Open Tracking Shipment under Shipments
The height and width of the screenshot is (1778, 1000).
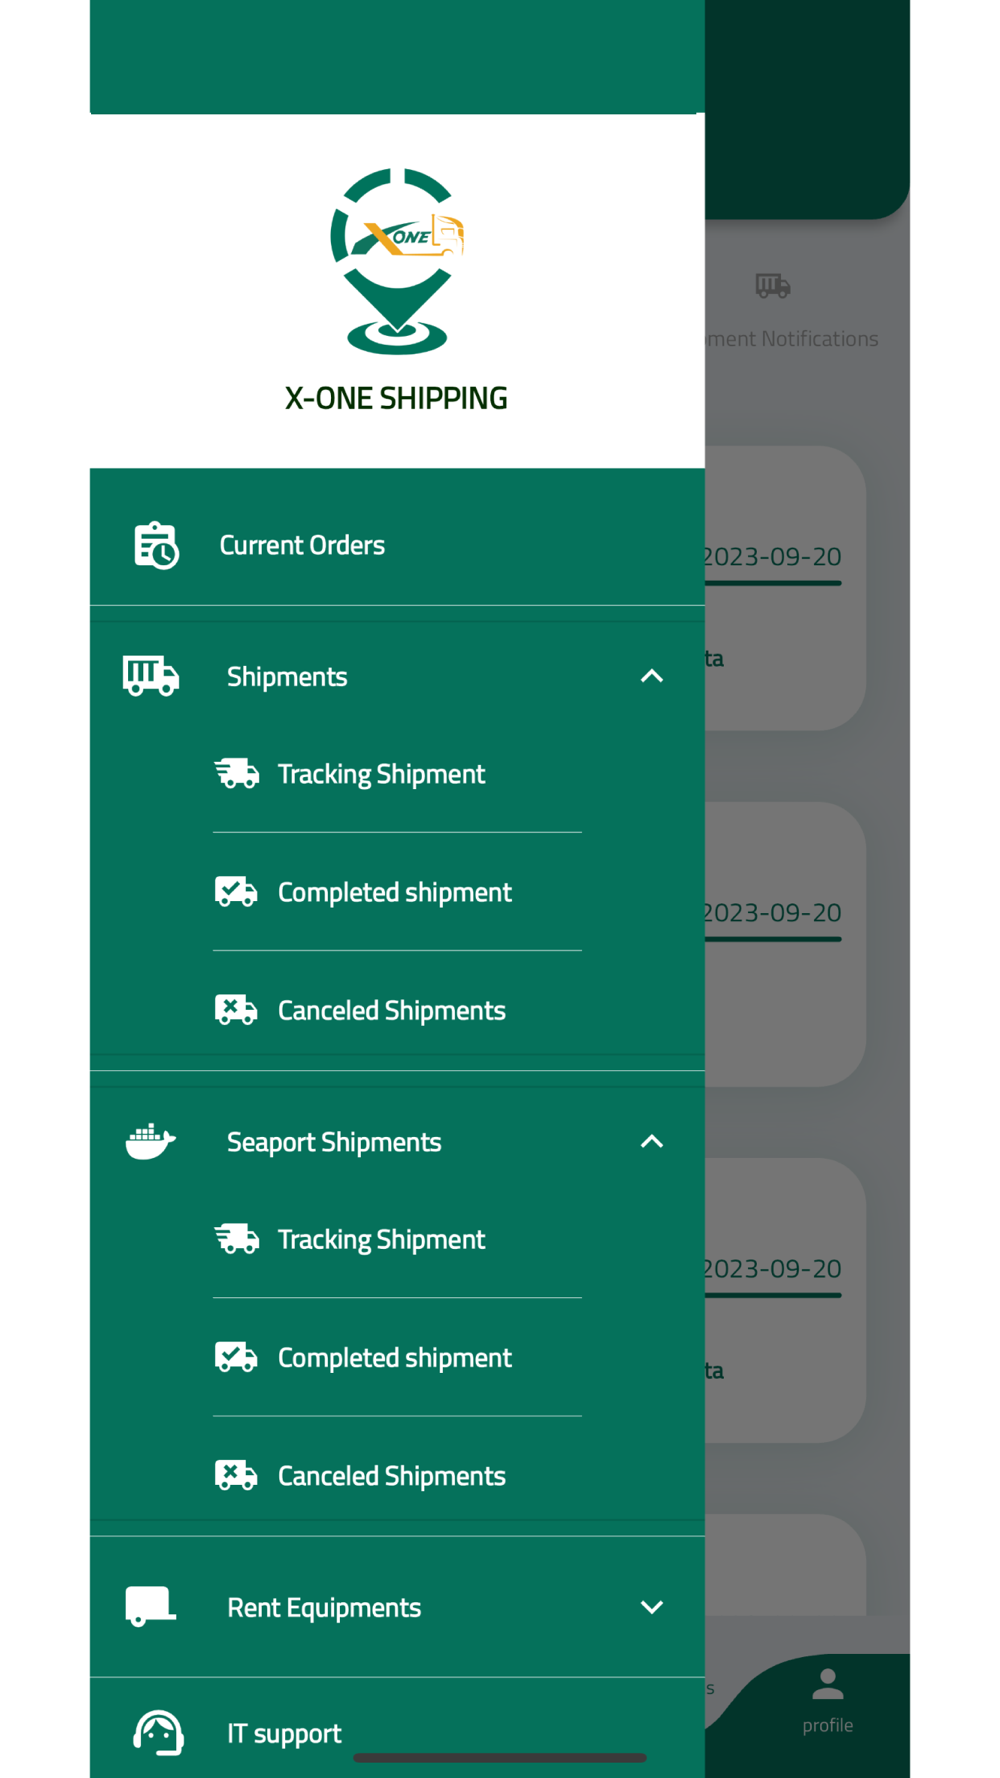381,774
